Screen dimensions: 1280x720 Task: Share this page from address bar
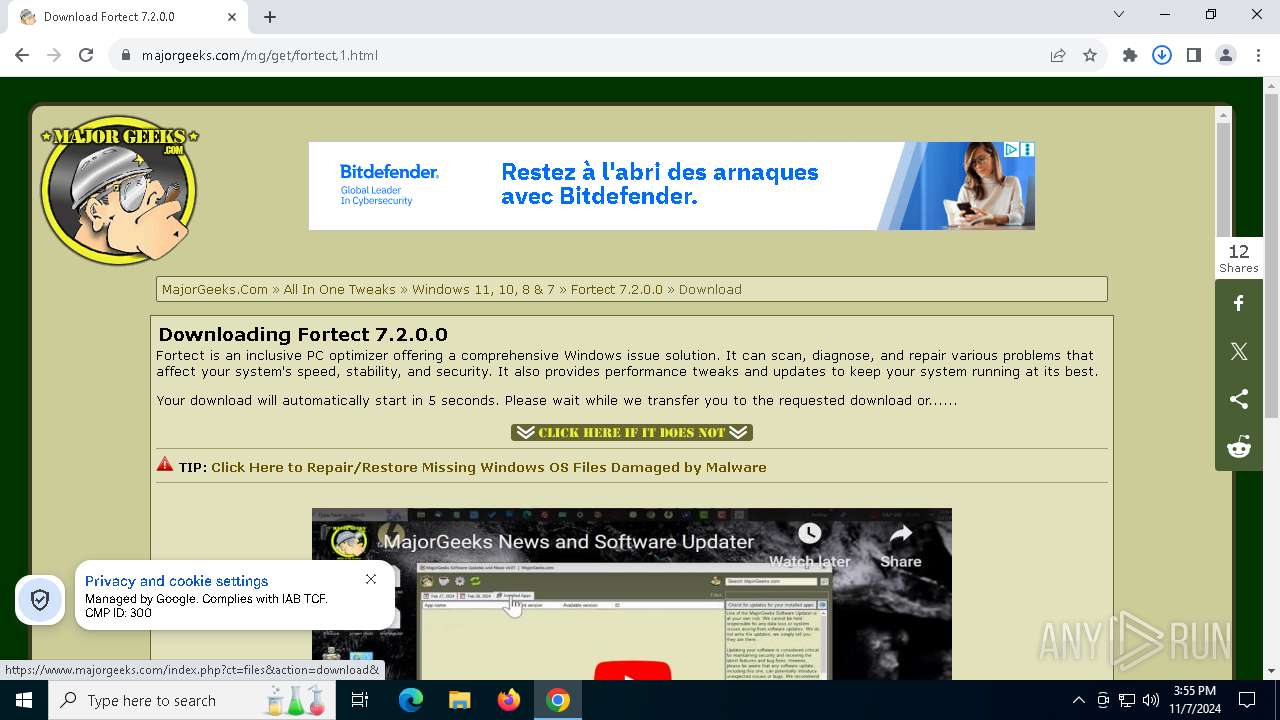pos(1058,55)
